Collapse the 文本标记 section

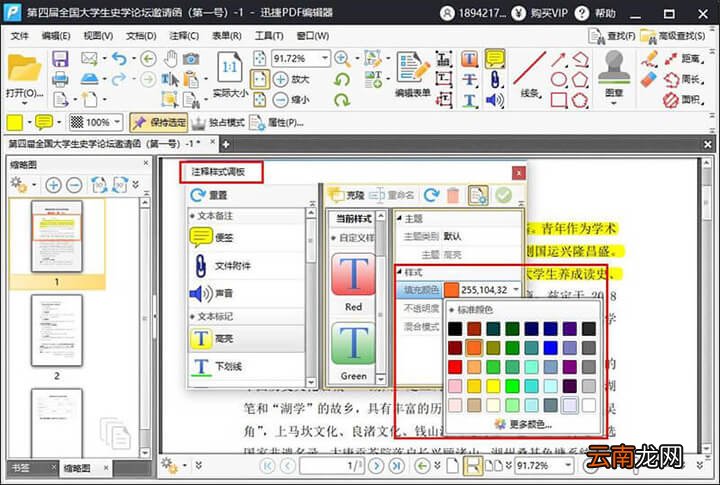click(x=192, y=317)
